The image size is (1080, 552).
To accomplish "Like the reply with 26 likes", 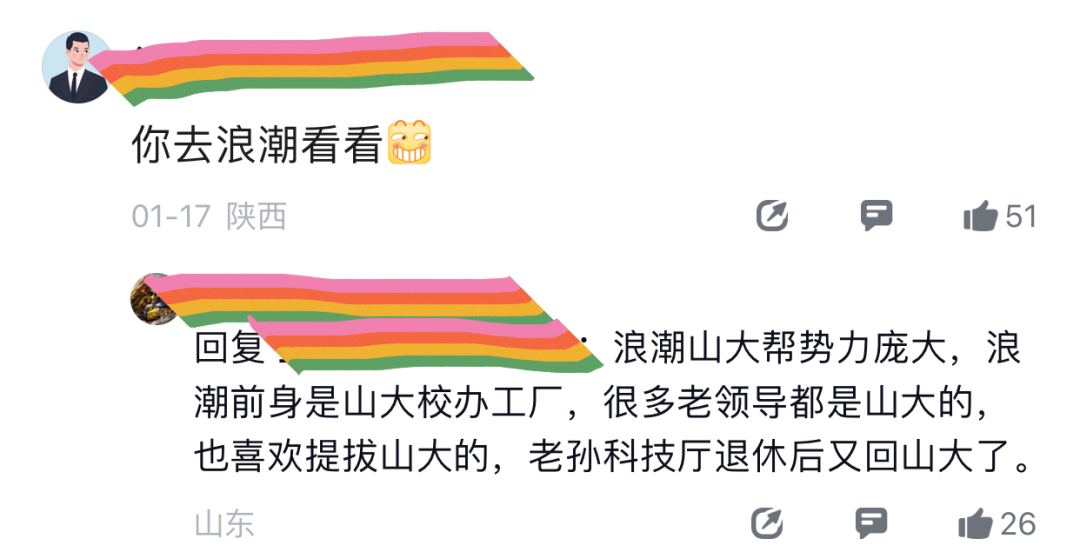I will tap(975, 524).
